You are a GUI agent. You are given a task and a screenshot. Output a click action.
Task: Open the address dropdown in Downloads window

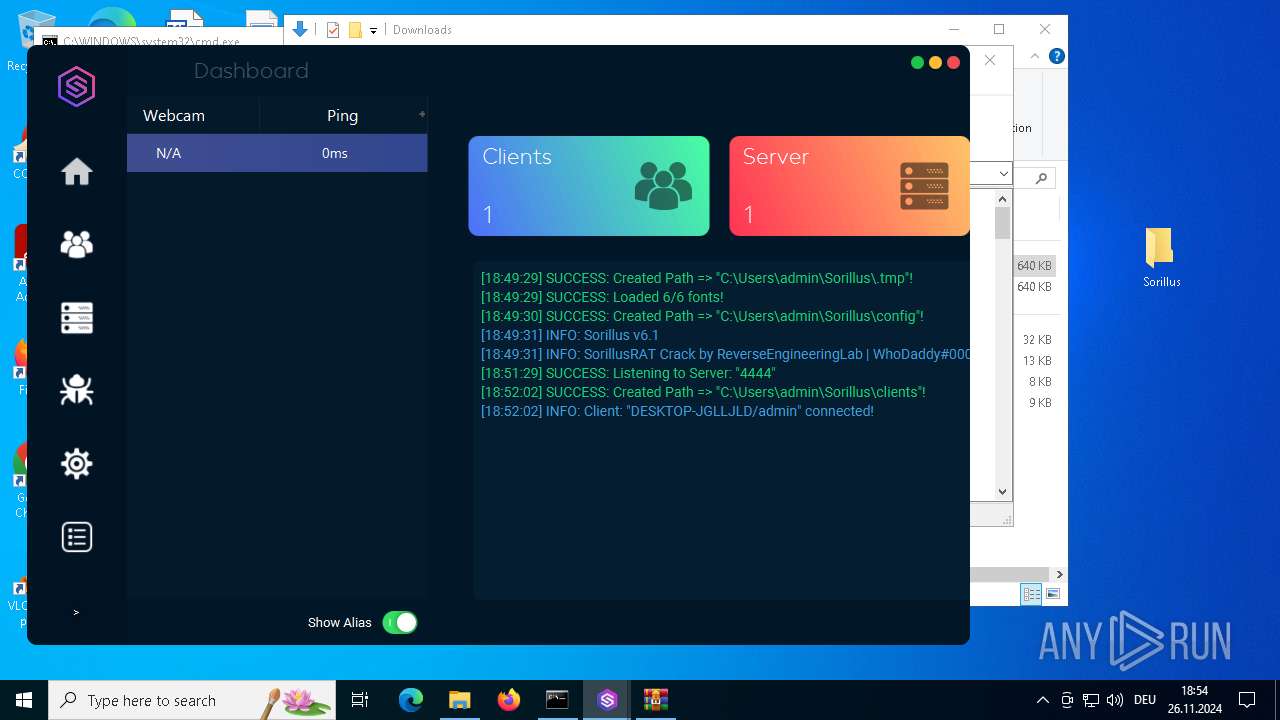(x=1004, y=175)
